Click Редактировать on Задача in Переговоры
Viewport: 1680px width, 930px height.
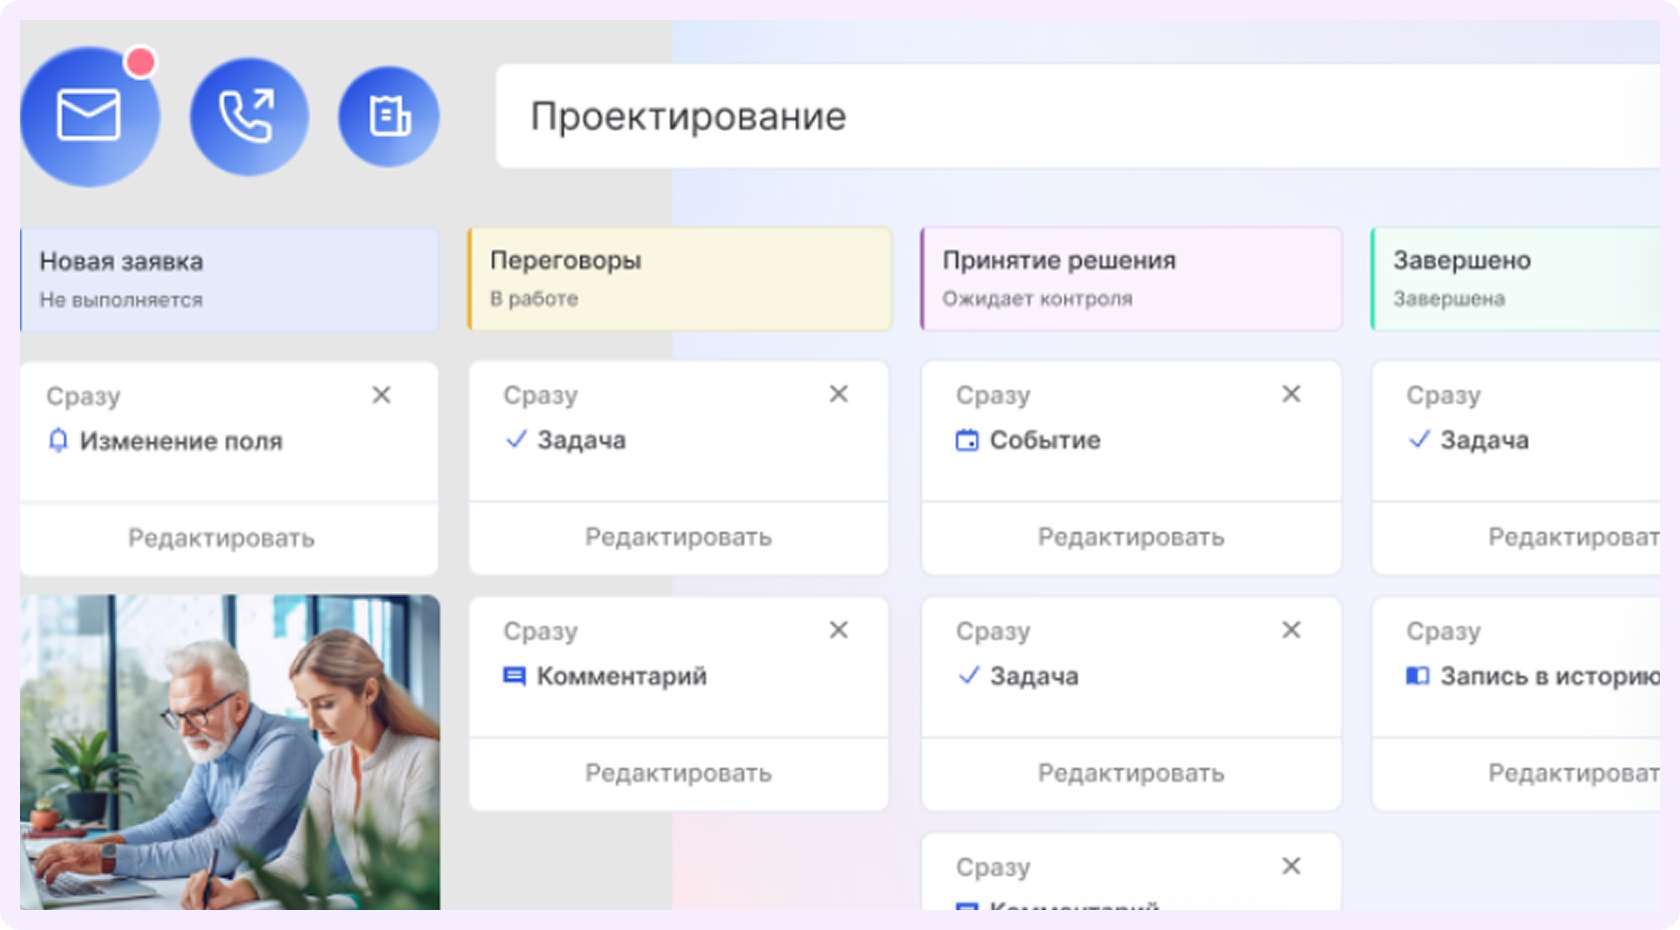678,537
